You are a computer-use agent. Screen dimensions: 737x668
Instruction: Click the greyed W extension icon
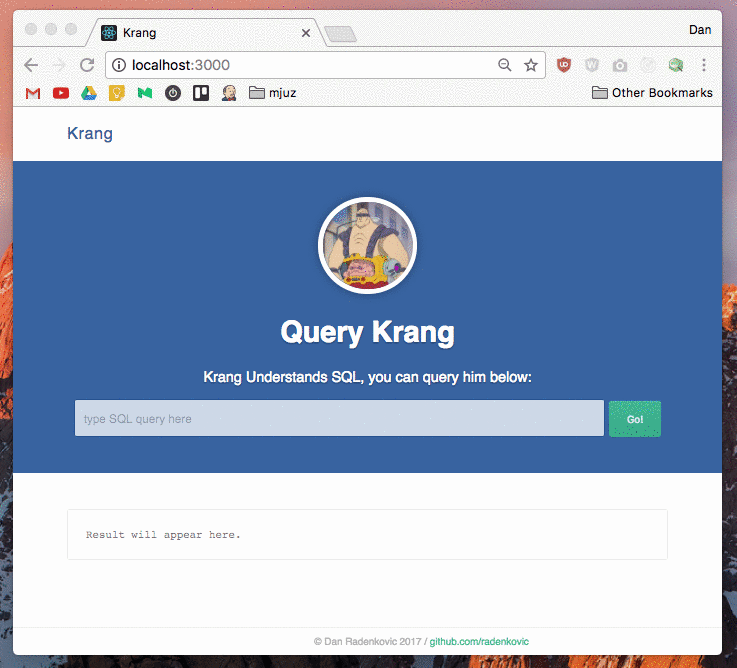click(x=592, y=65)
